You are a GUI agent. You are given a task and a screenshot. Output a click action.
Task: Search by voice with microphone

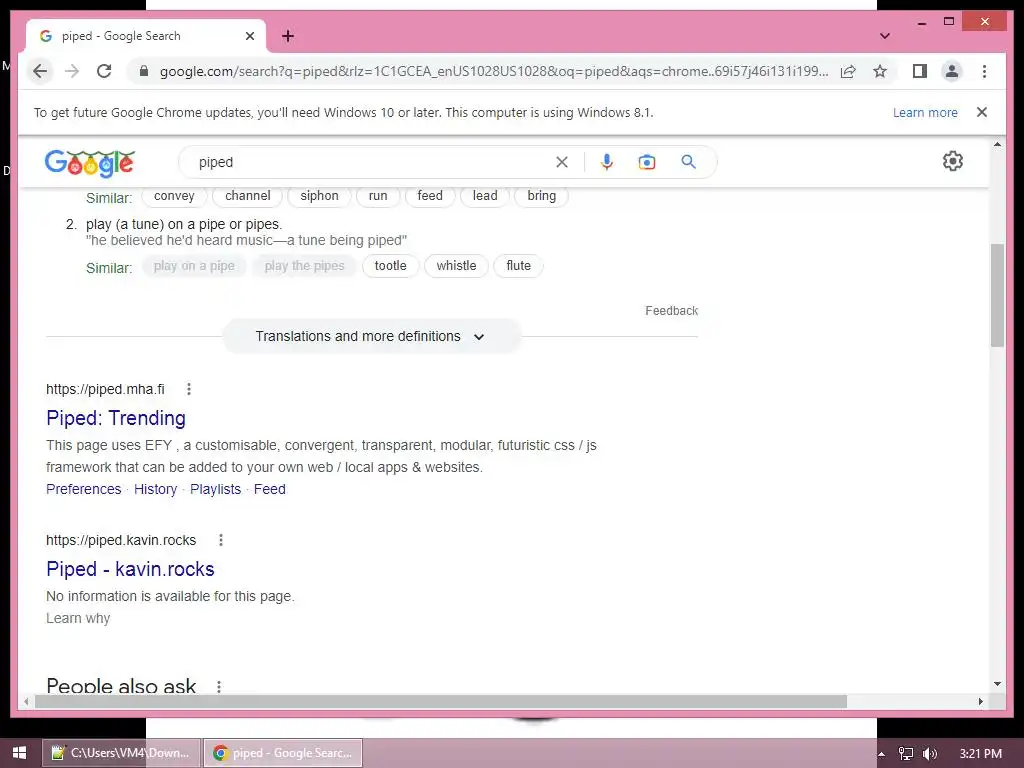(x=607, y=162)
